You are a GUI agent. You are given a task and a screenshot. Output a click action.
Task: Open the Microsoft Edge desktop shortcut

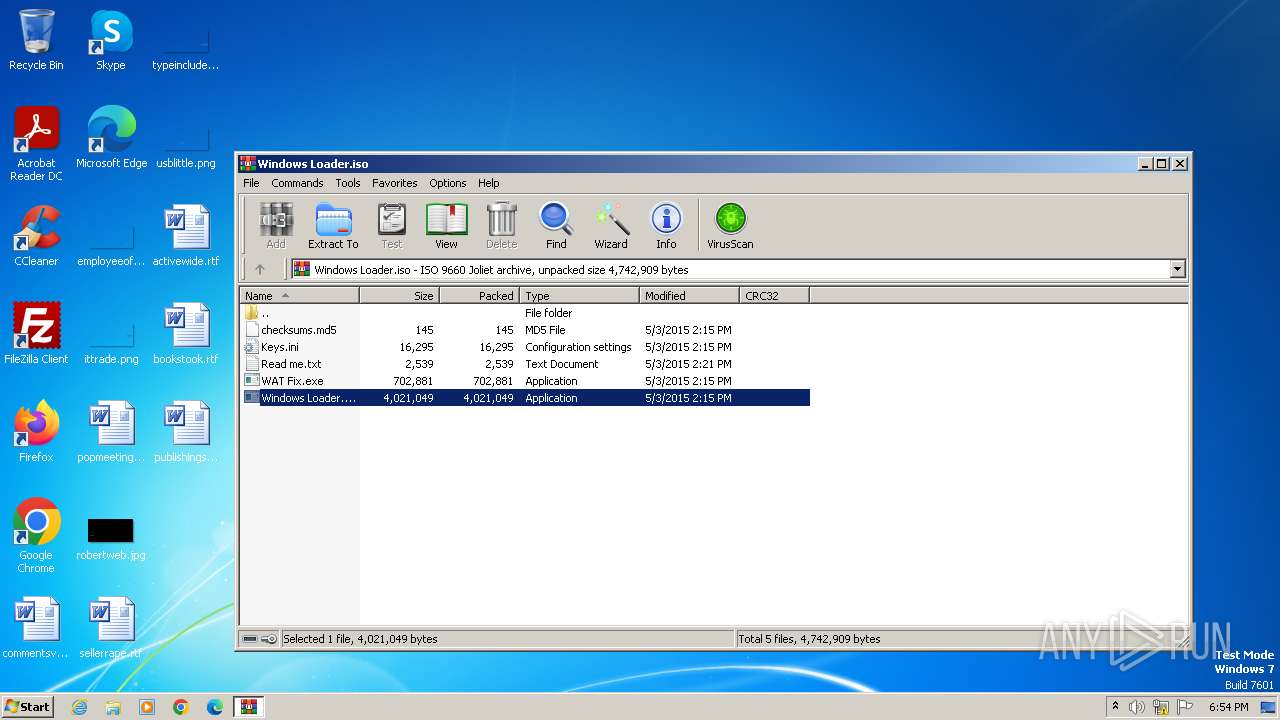point(111,138)
